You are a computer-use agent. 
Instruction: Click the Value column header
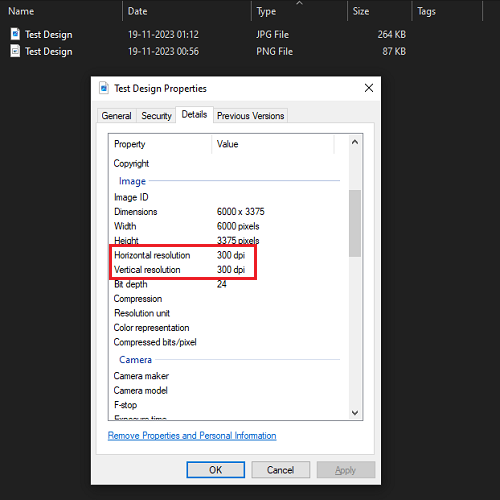(273, 144)
